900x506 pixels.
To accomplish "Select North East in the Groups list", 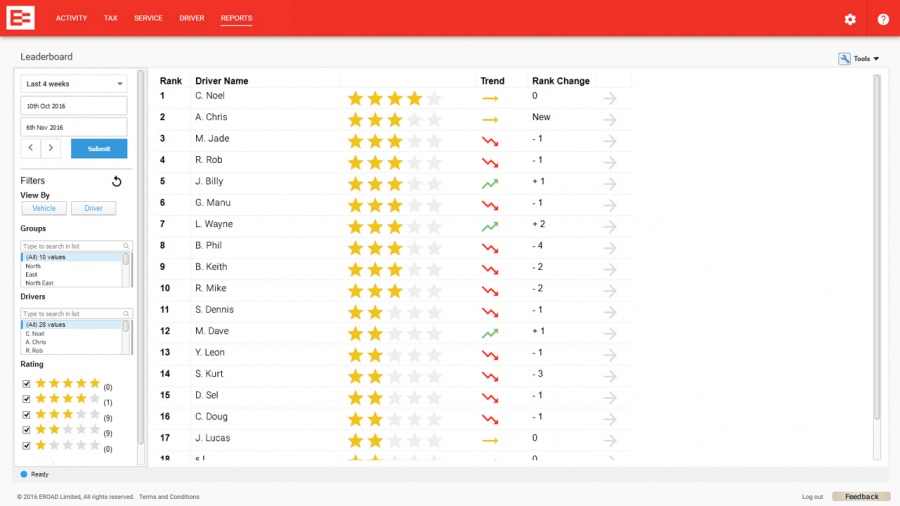I will coord(40,283).
